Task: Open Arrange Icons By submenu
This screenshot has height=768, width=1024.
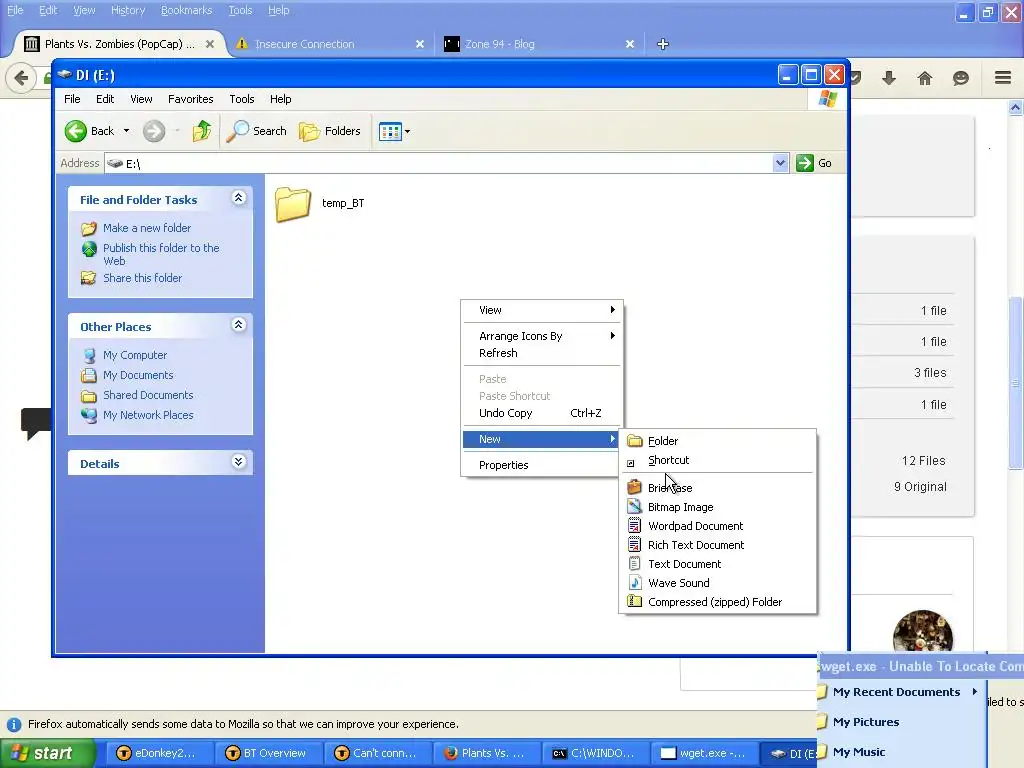Action: tap(542, 336)
